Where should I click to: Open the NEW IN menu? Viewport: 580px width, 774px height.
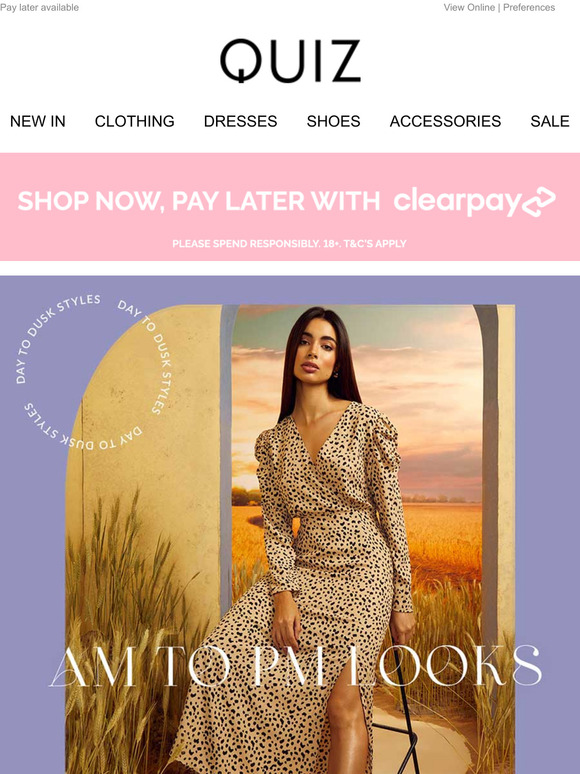pyautogui.click(x=38, y=121)
